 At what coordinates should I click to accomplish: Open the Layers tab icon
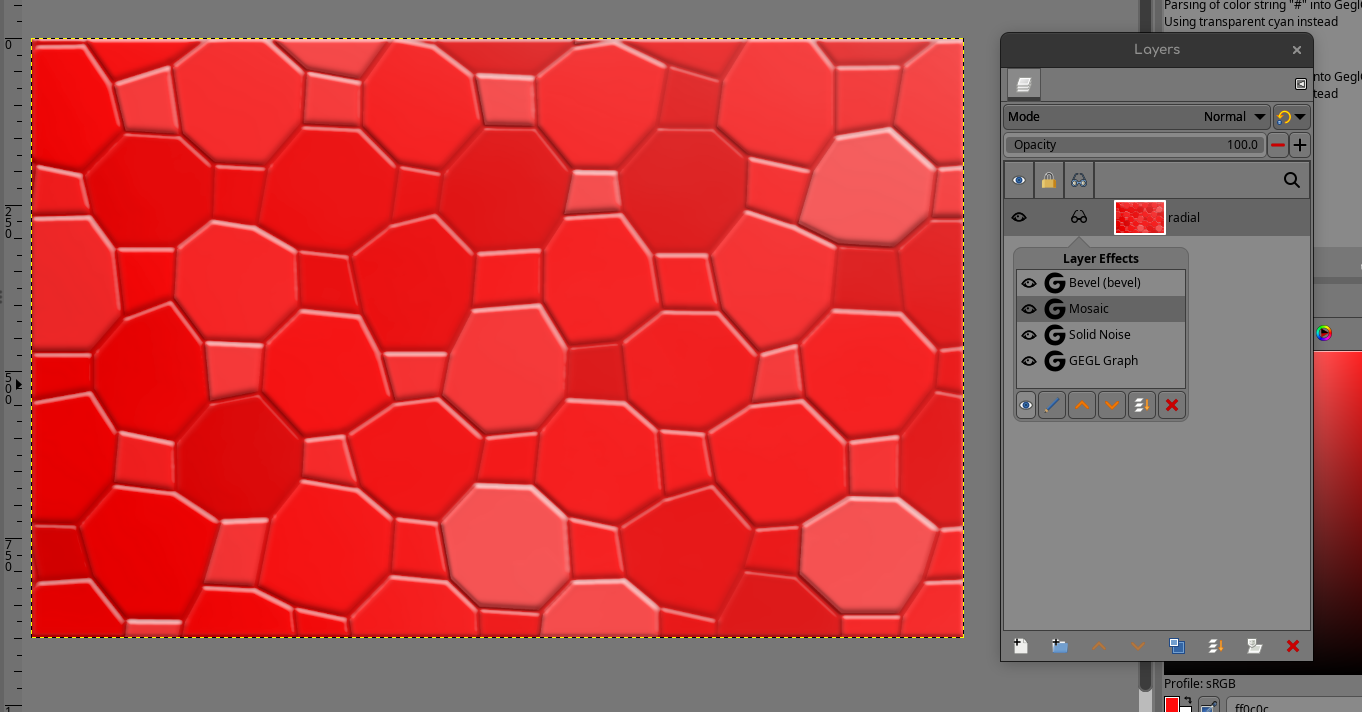1023,85
